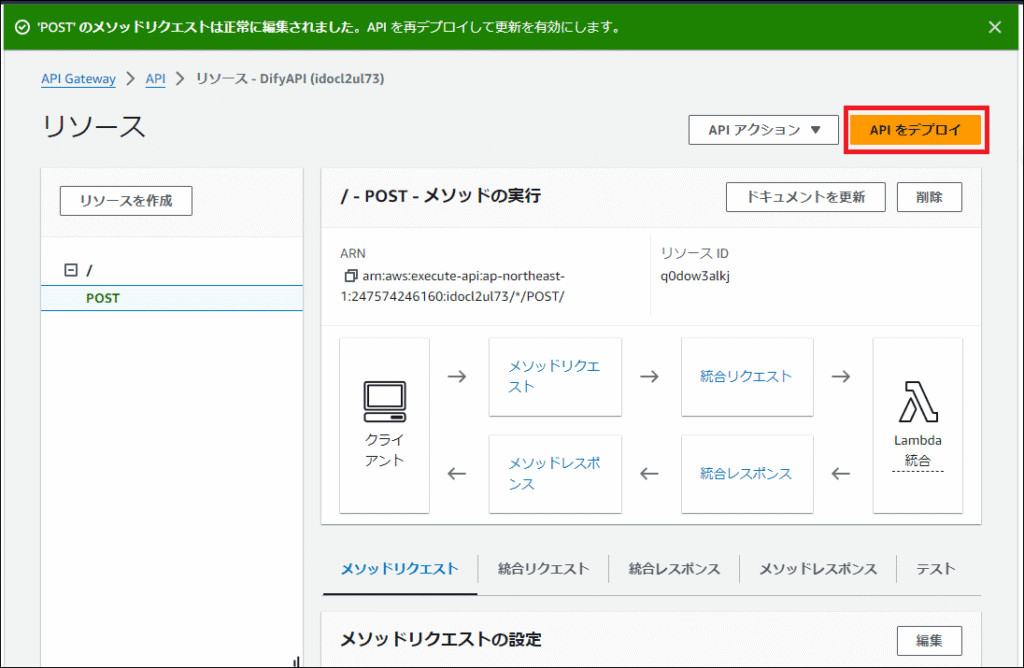Click the Lambda integration icon

pos(917,401)
